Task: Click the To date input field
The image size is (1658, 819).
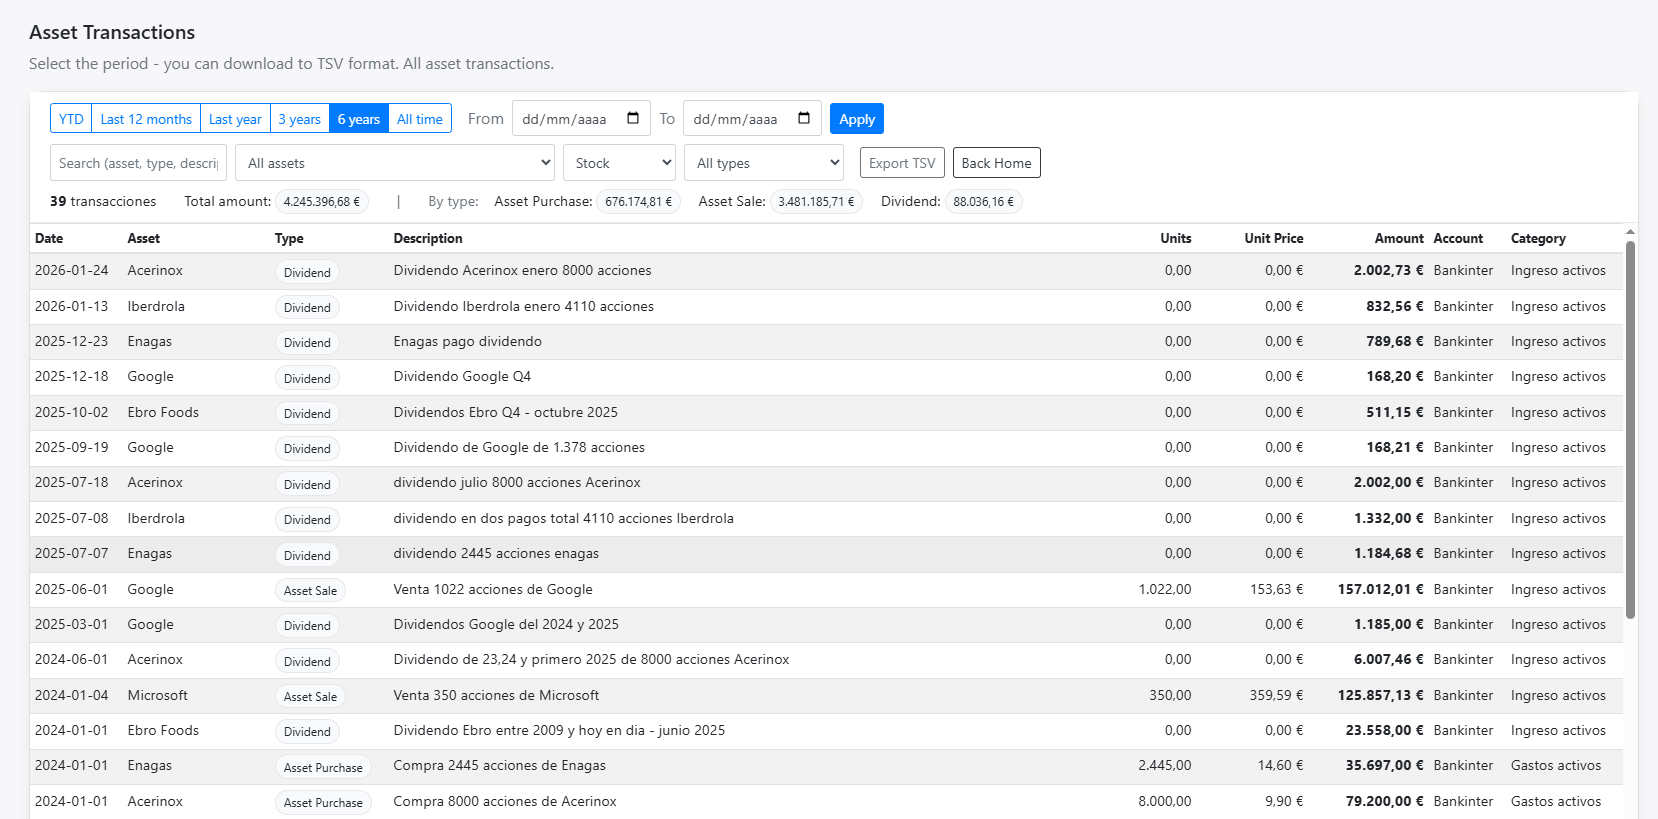Action: point(752,118)
